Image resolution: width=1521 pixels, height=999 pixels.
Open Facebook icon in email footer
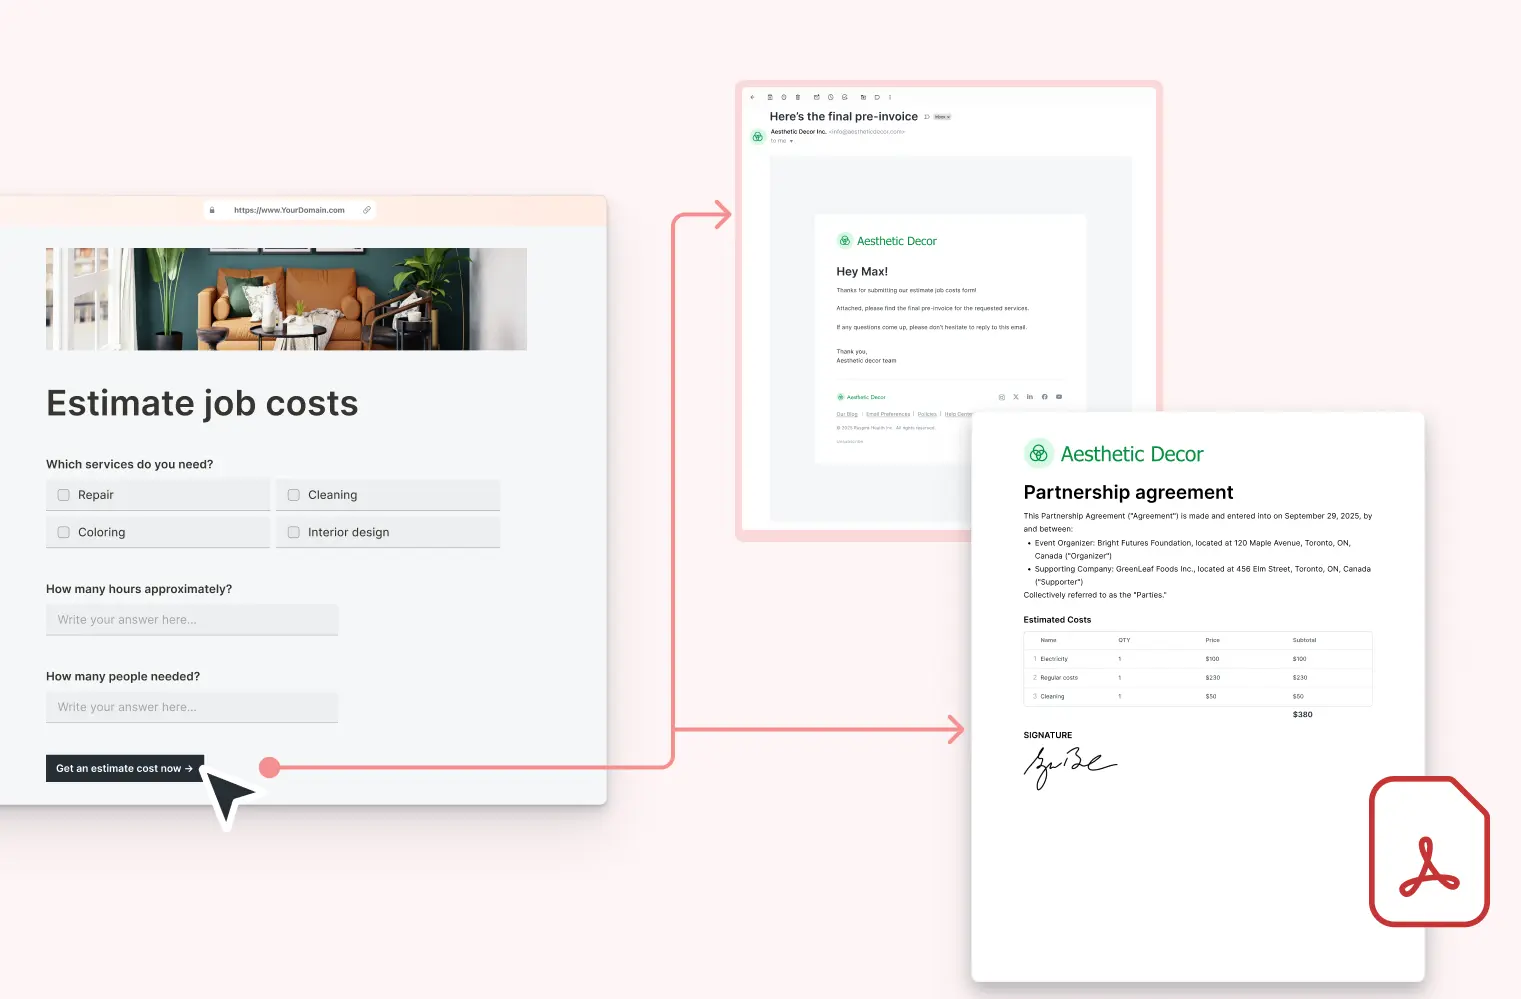tap(1045, 397)
